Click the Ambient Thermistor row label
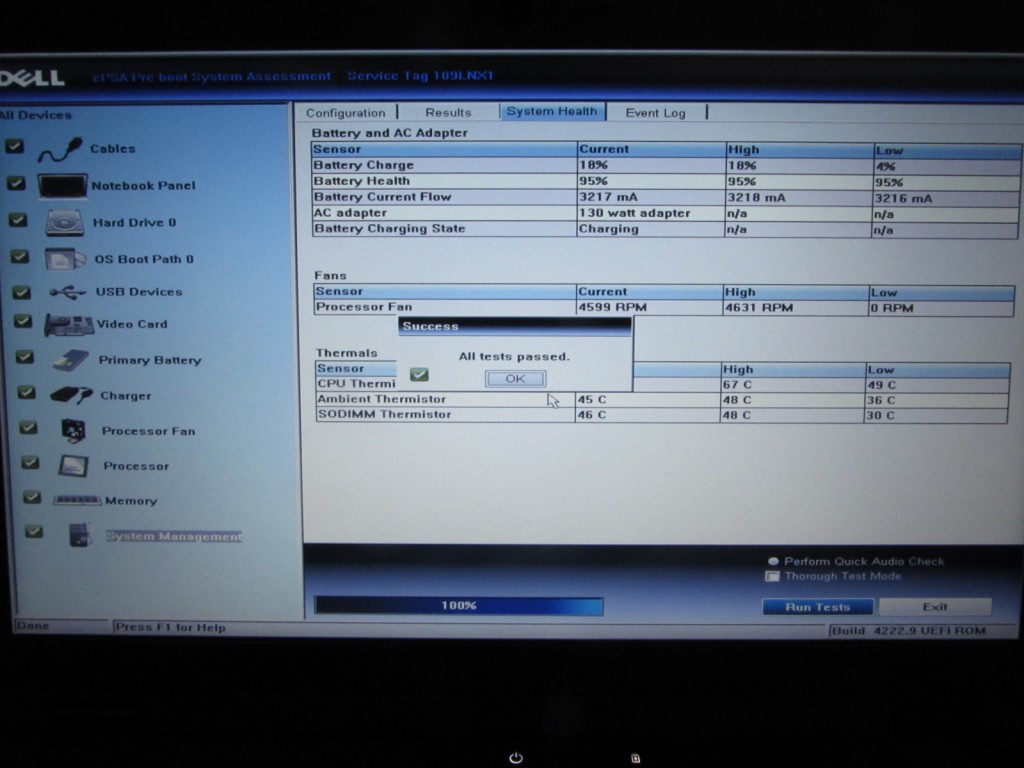This screenshot has height=768, width=1024. [x=382, y=399]
